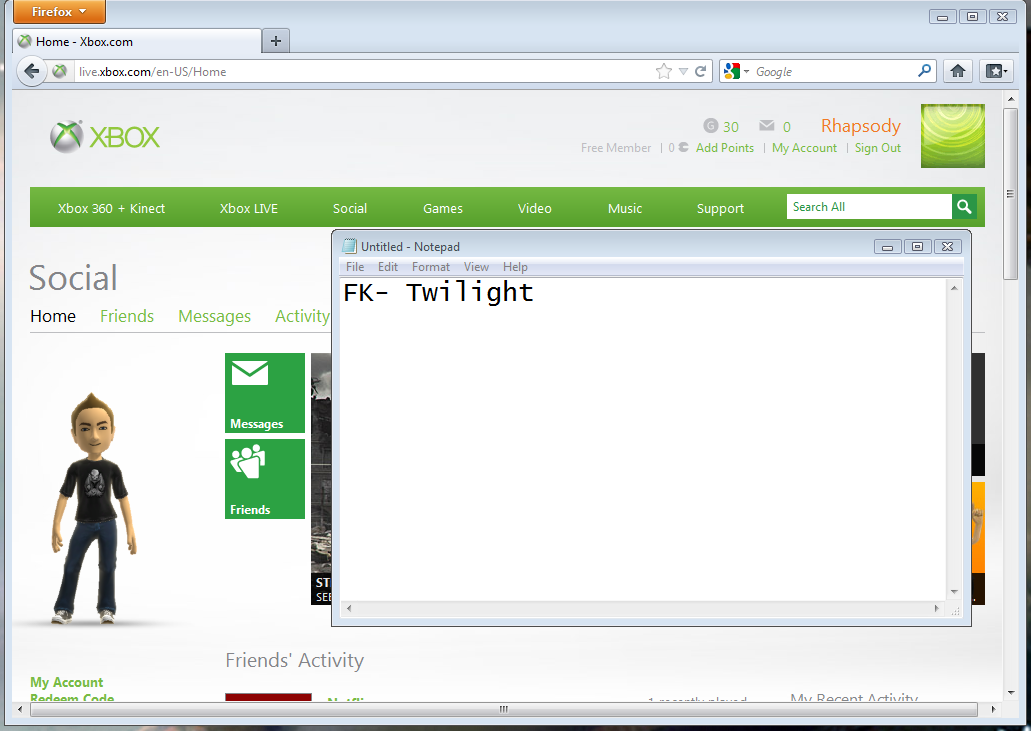This screenshot has height=731, width=1031.
Task: Click the Gamerscore value 30
Action: point(731,126)
